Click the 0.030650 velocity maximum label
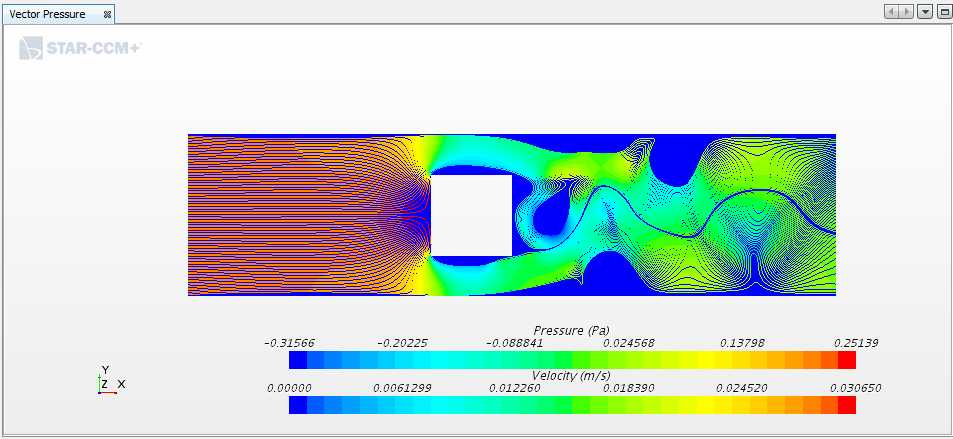The image size is (953, 439). (856, 388)
